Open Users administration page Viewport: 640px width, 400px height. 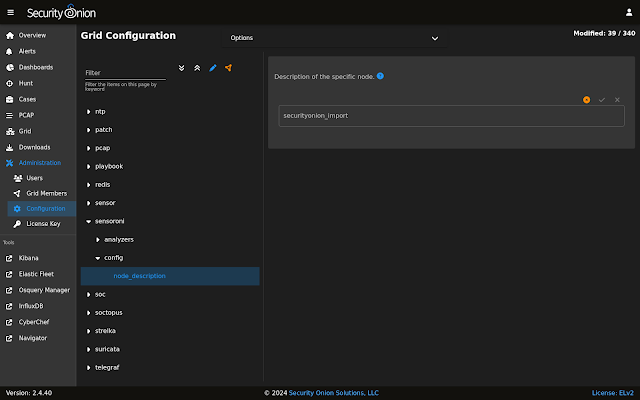click(35, 178)
